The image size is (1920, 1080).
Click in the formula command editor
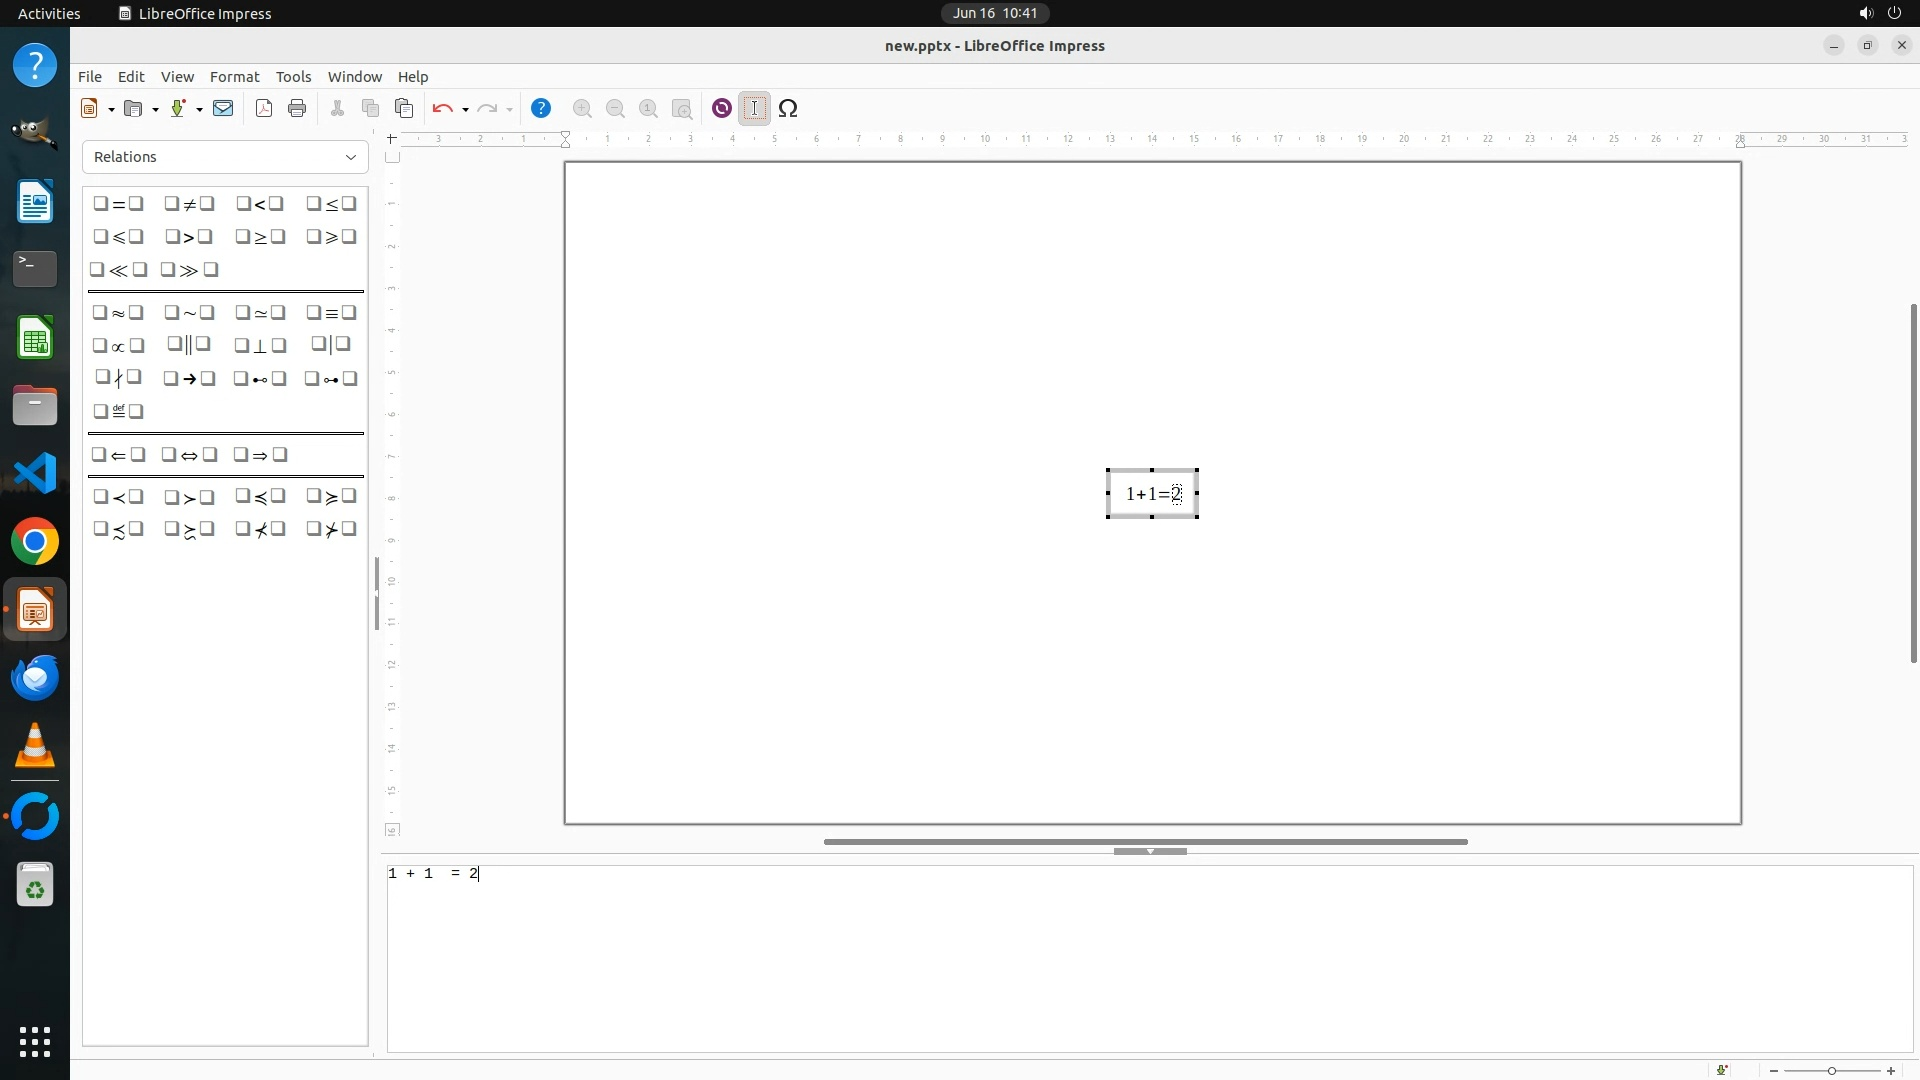1150,958
